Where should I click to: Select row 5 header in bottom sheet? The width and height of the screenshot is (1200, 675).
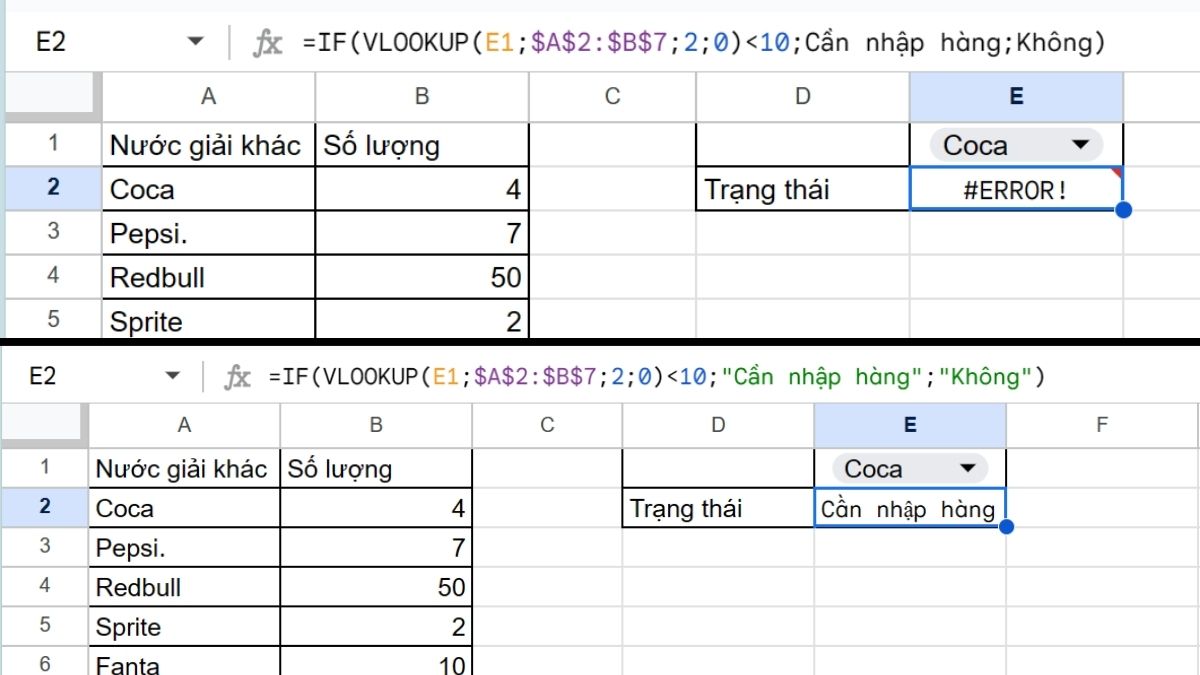coord(44,626)
